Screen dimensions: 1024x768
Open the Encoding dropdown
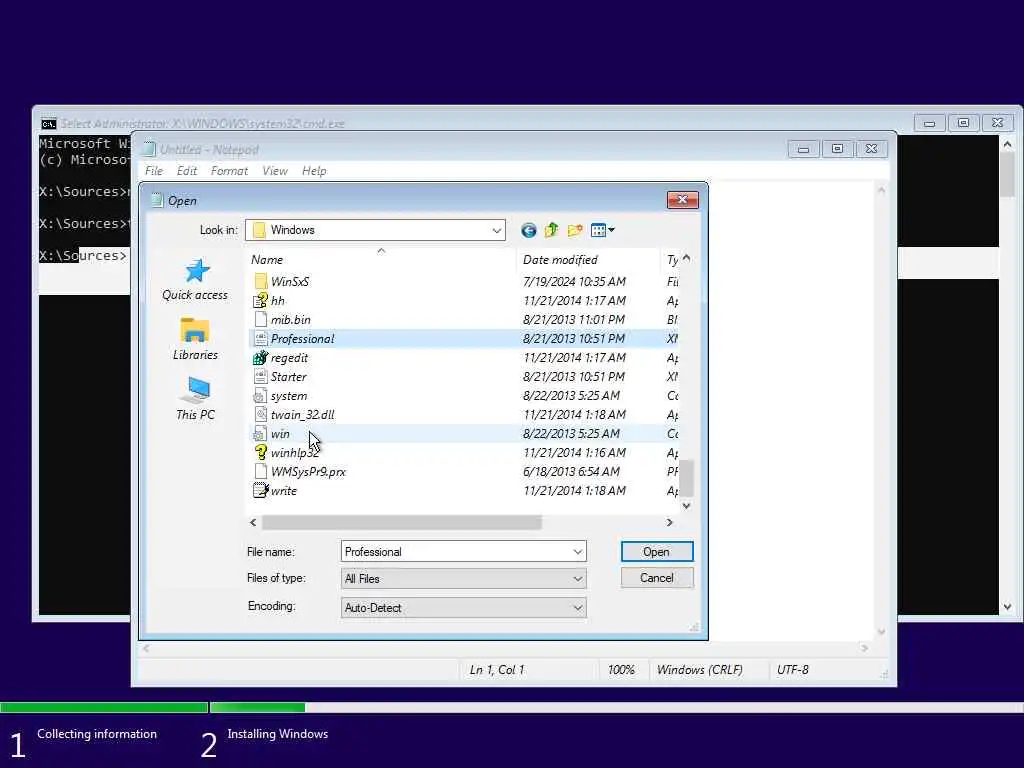click(577, 608)
